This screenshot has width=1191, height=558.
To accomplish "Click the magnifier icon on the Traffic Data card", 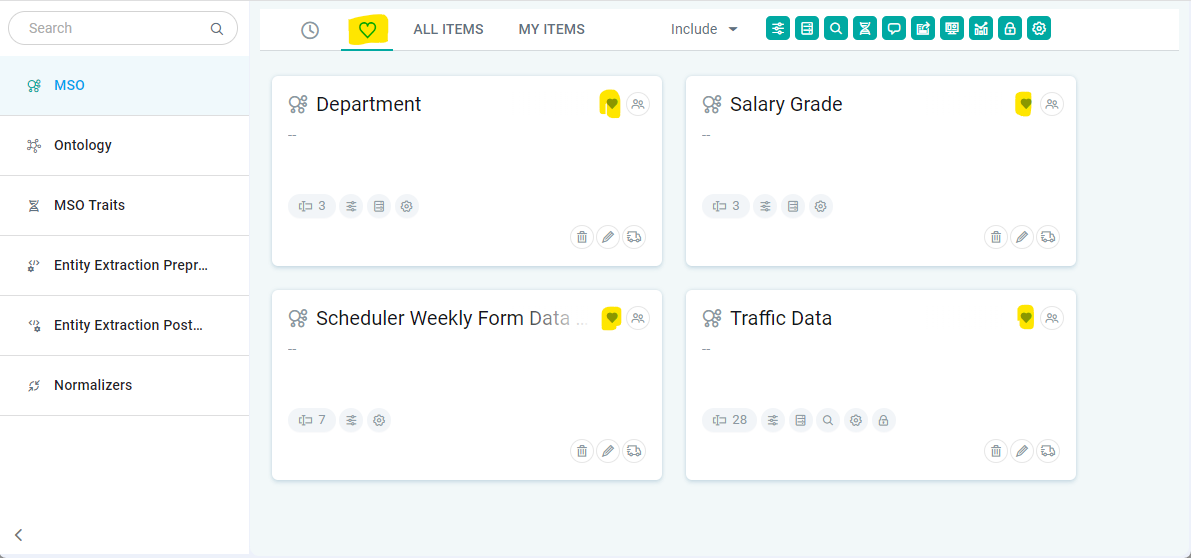I will coord(828,420).
